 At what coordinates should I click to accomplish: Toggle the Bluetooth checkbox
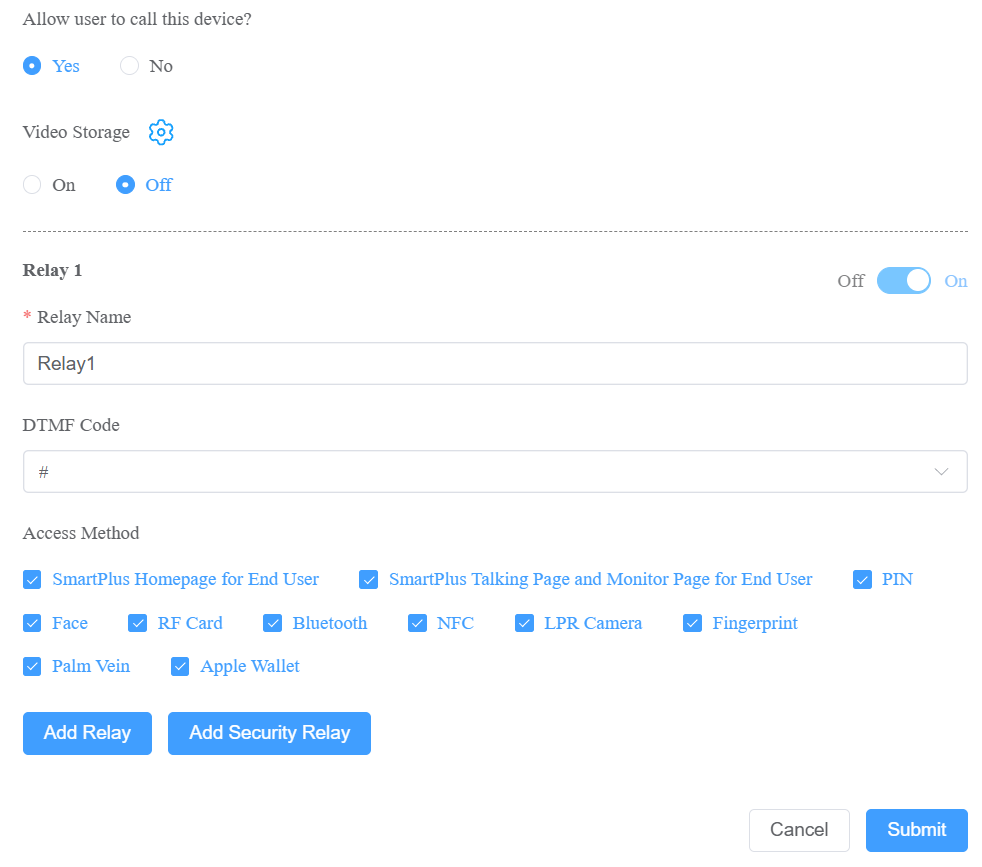pyautogui.click(x=272, y=623)
